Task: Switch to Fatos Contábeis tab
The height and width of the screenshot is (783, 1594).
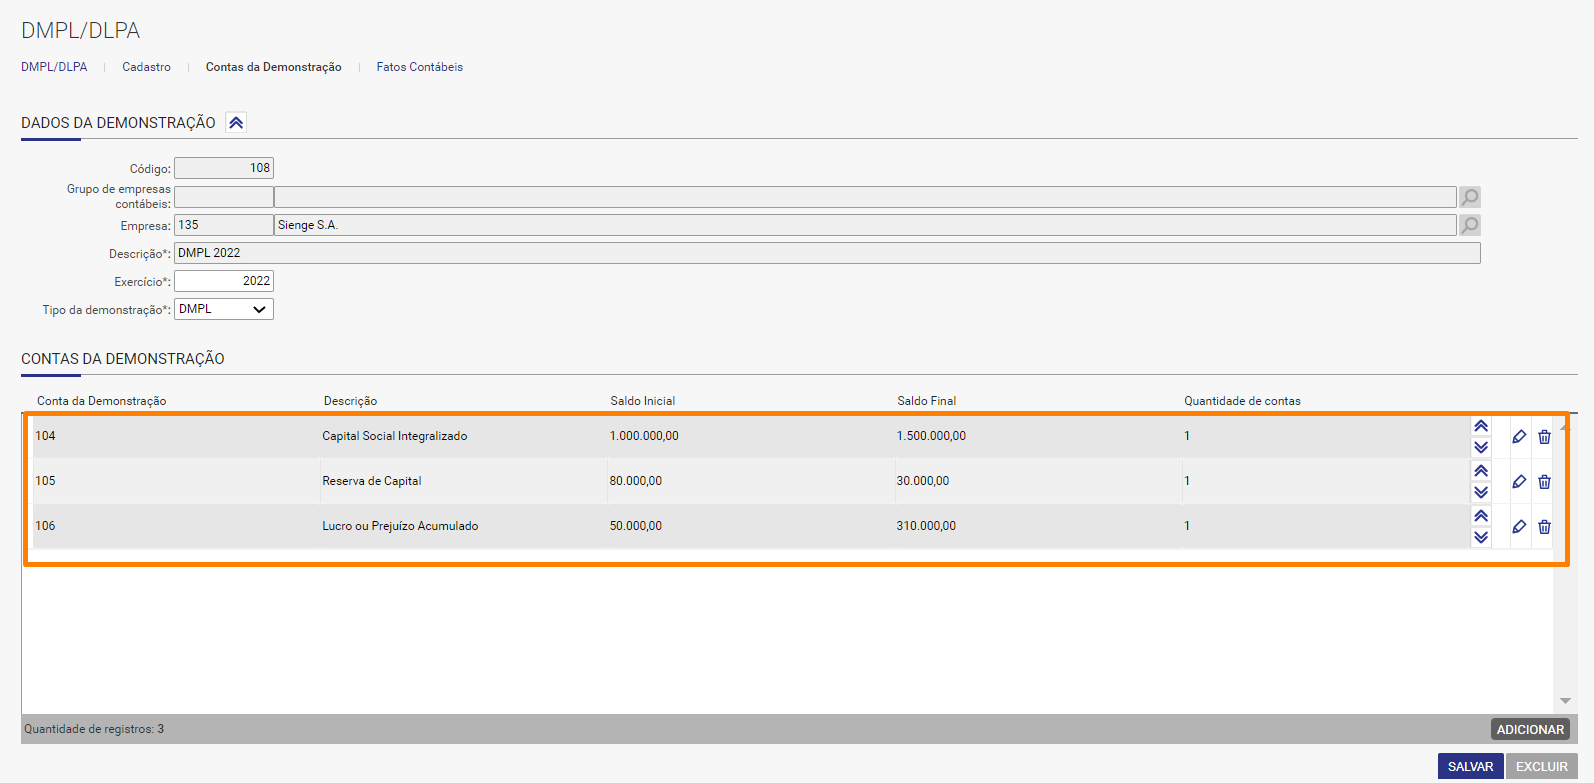Action: [420, 67]
